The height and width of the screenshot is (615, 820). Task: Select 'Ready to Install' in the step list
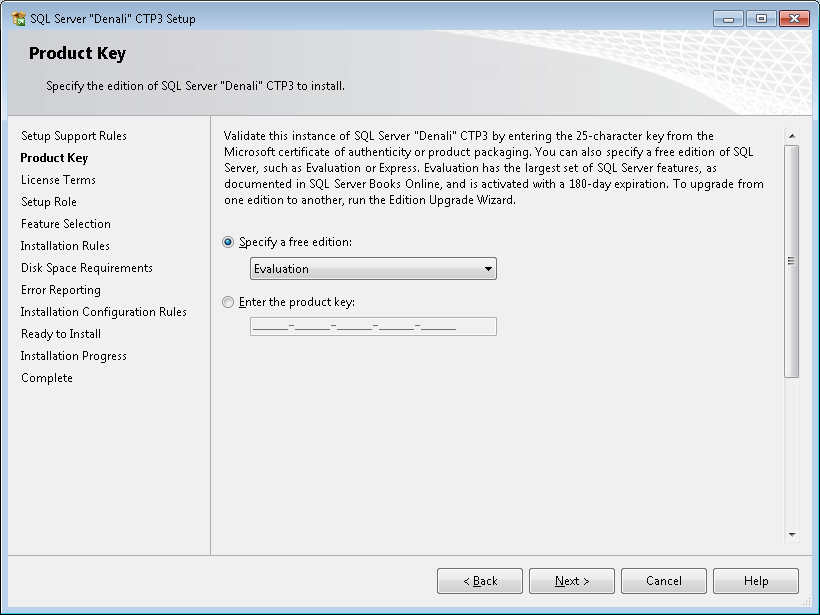(61, 334)
